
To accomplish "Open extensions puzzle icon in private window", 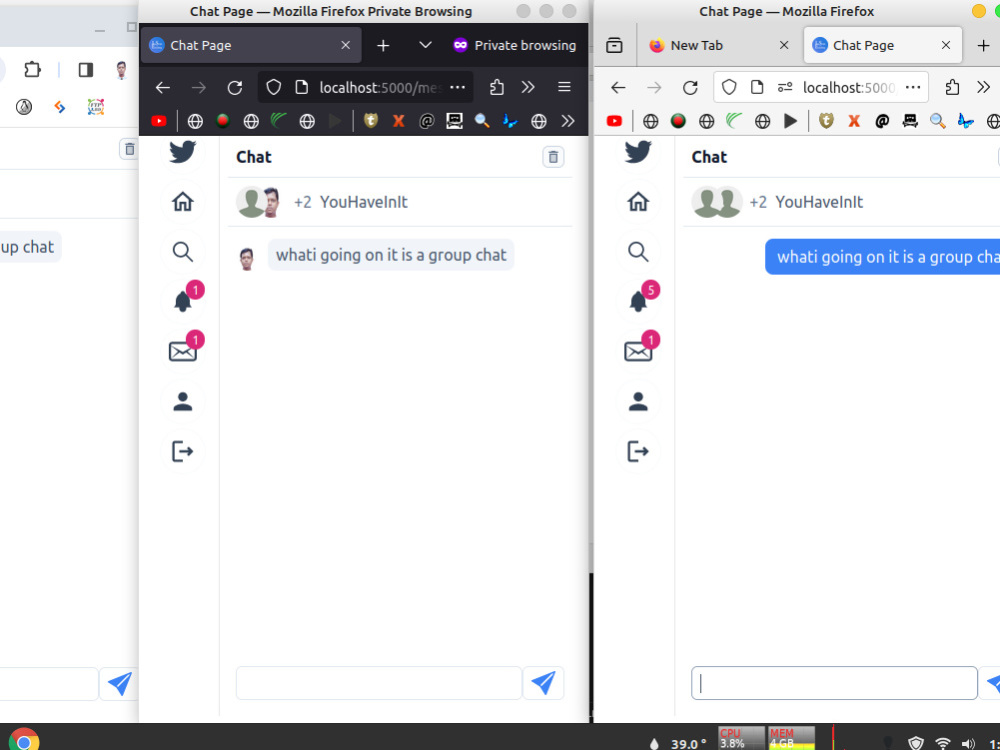I will (497, 87).
